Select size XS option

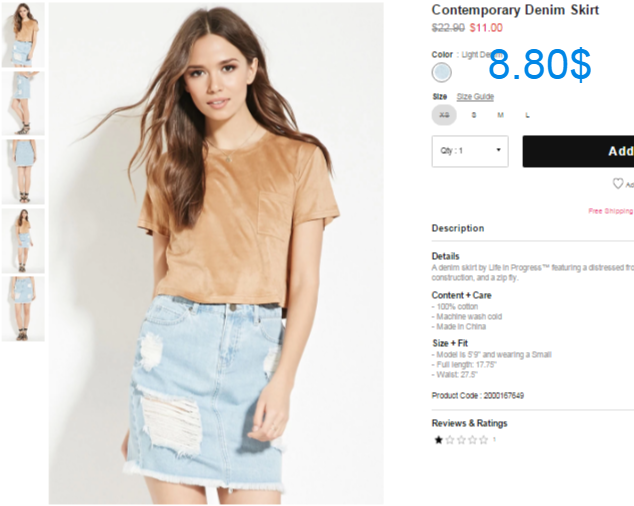tap(444, 115)
